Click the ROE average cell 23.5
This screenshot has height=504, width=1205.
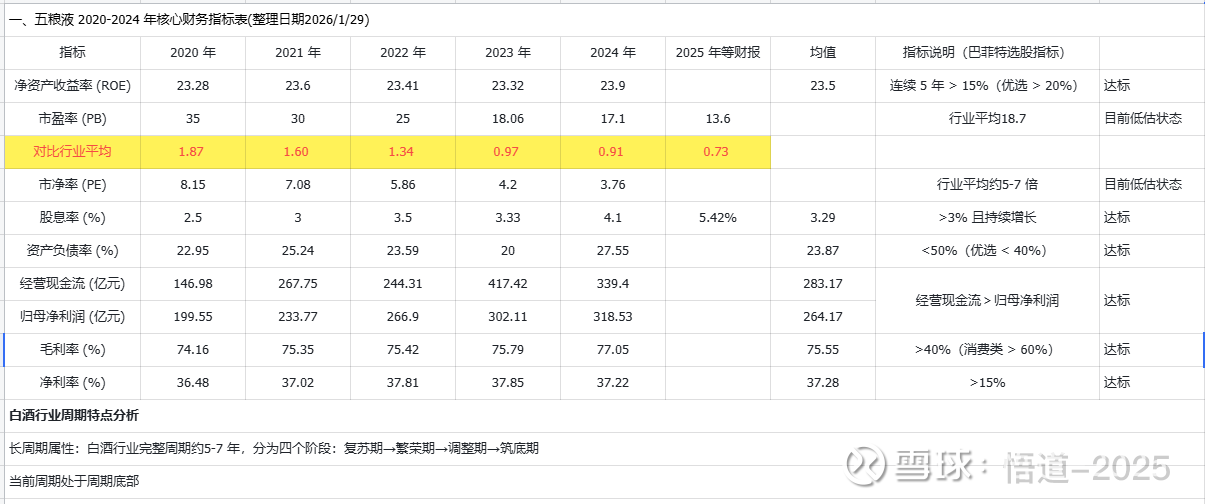click(x=823, y=86)
